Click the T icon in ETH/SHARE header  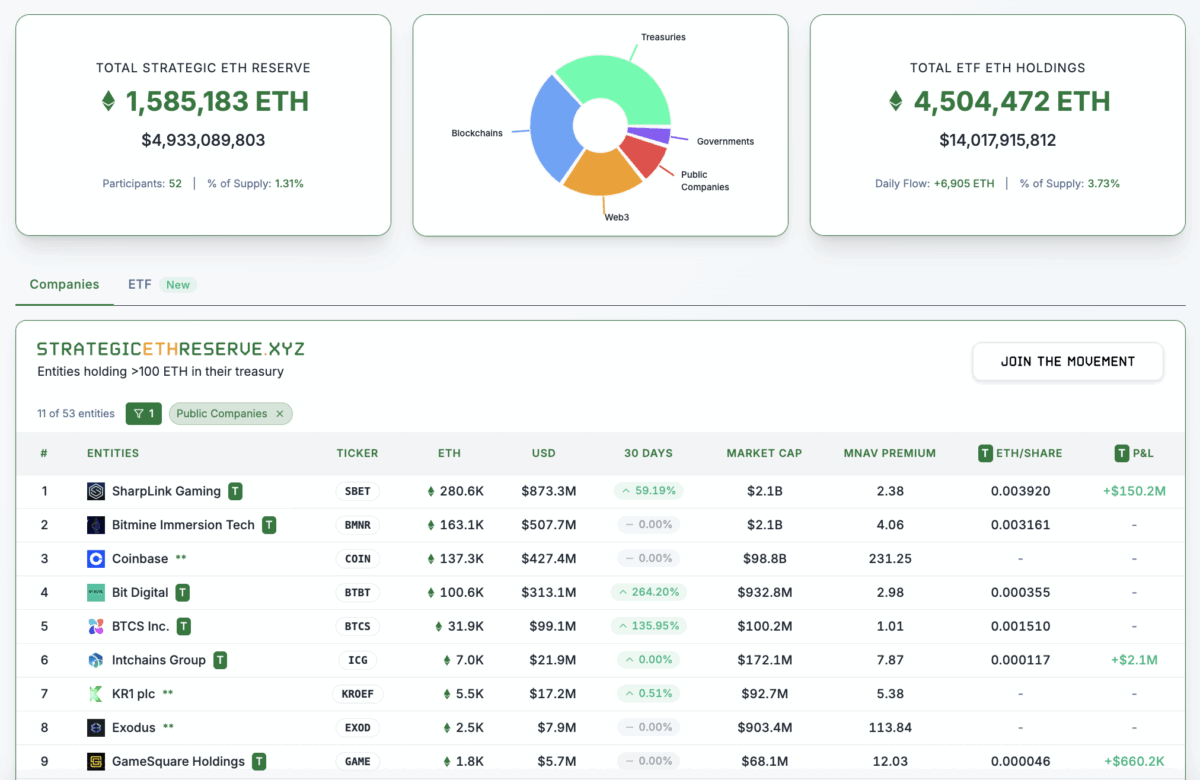tap(985, 453)
